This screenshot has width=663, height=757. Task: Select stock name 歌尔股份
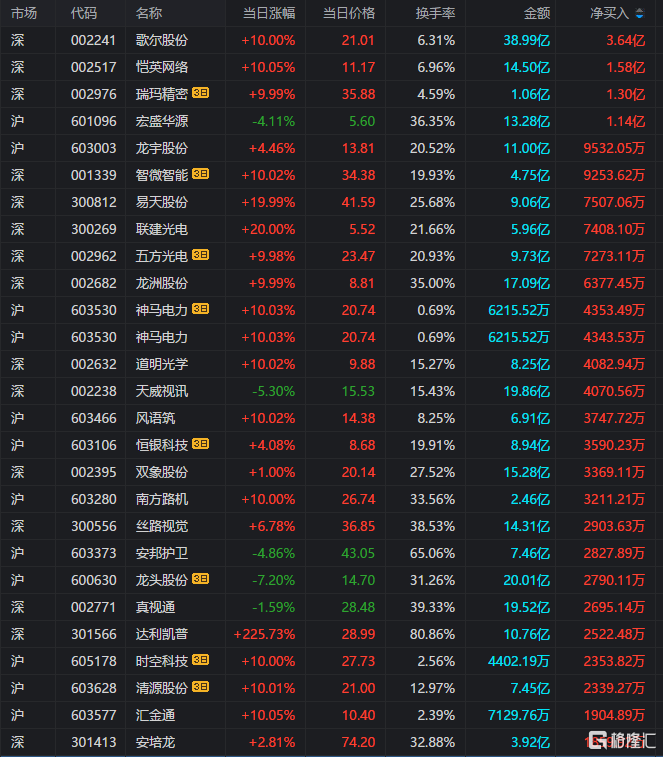point(162,40)
